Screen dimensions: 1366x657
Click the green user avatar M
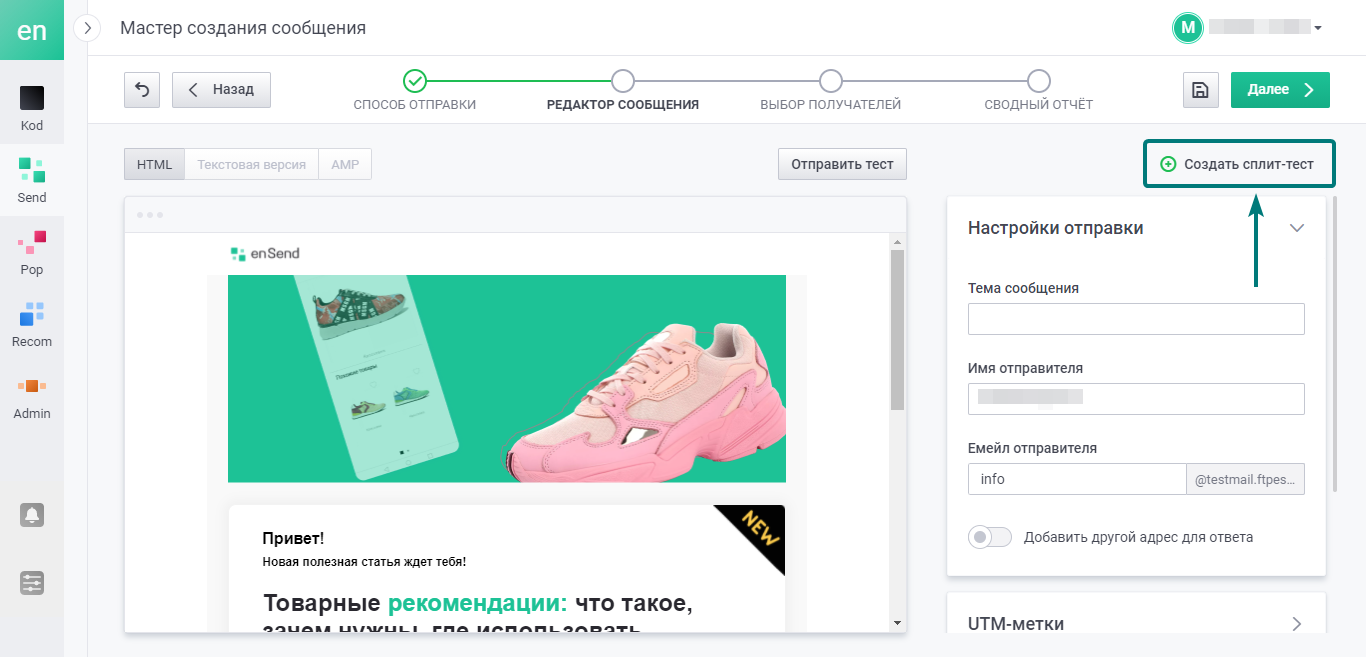pyautogui.click(x=1187, y=28)
